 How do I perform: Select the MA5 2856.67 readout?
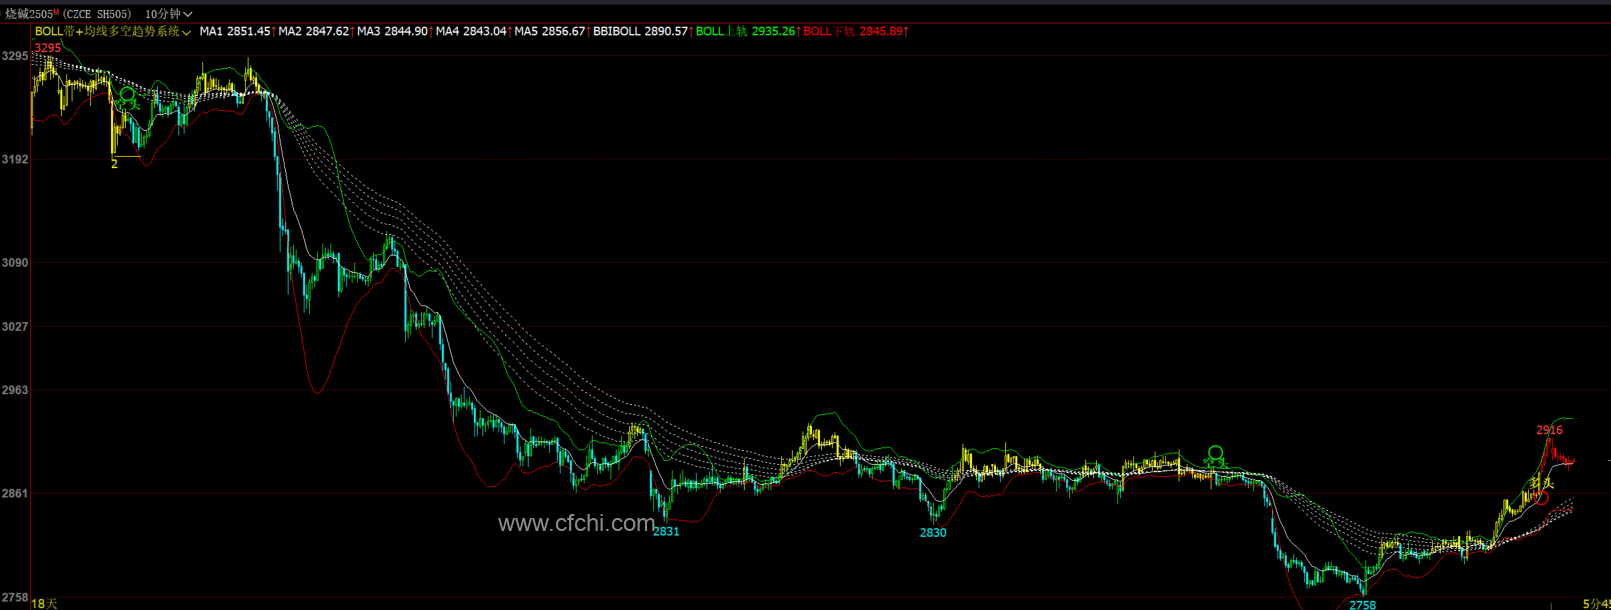click(549, 32)
